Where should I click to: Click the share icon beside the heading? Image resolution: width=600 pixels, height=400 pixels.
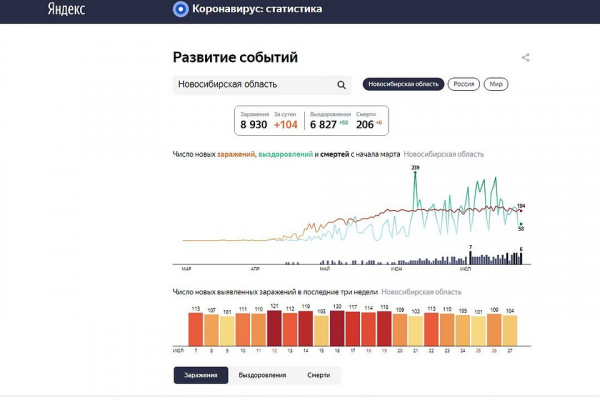[526, 58]
